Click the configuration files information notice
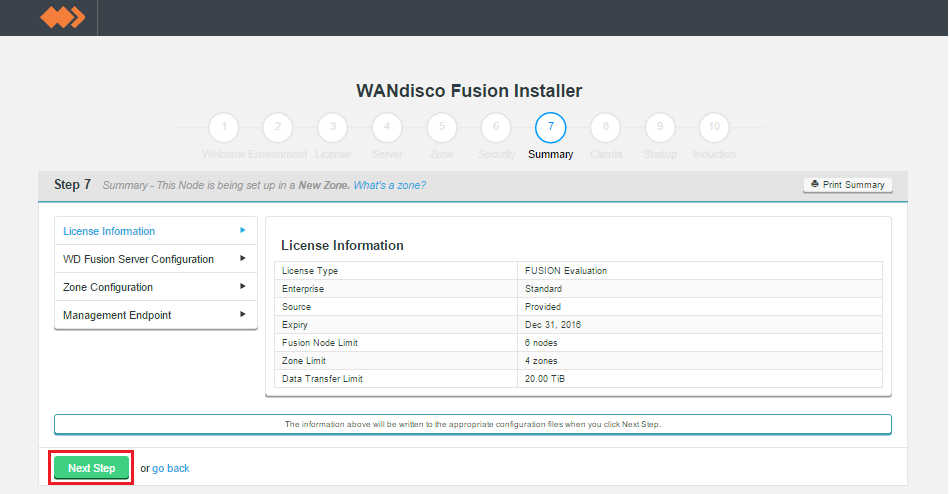The height and width of the screenshot is (494, 950). pos(473,424)
